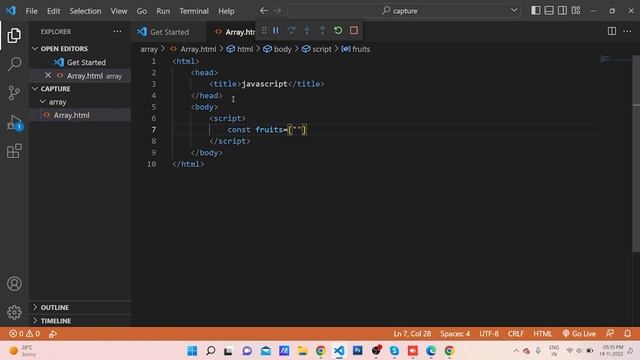Click Step Into in debug toolbar

pos(307,31)
